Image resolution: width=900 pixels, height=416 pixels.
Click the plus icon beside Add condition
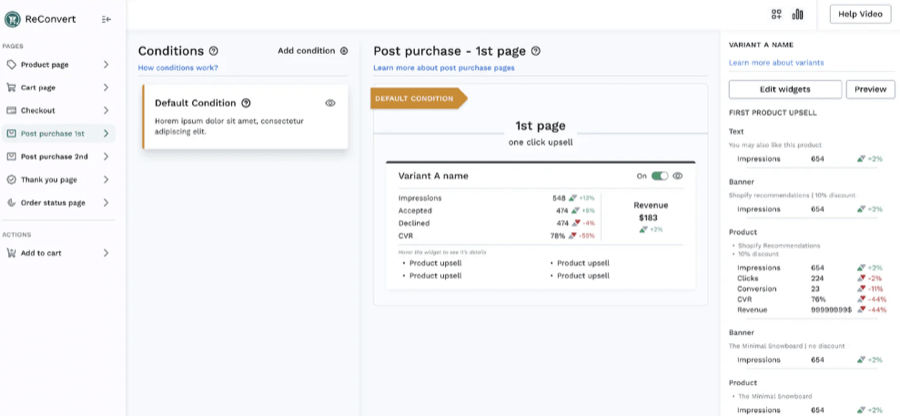344,51
